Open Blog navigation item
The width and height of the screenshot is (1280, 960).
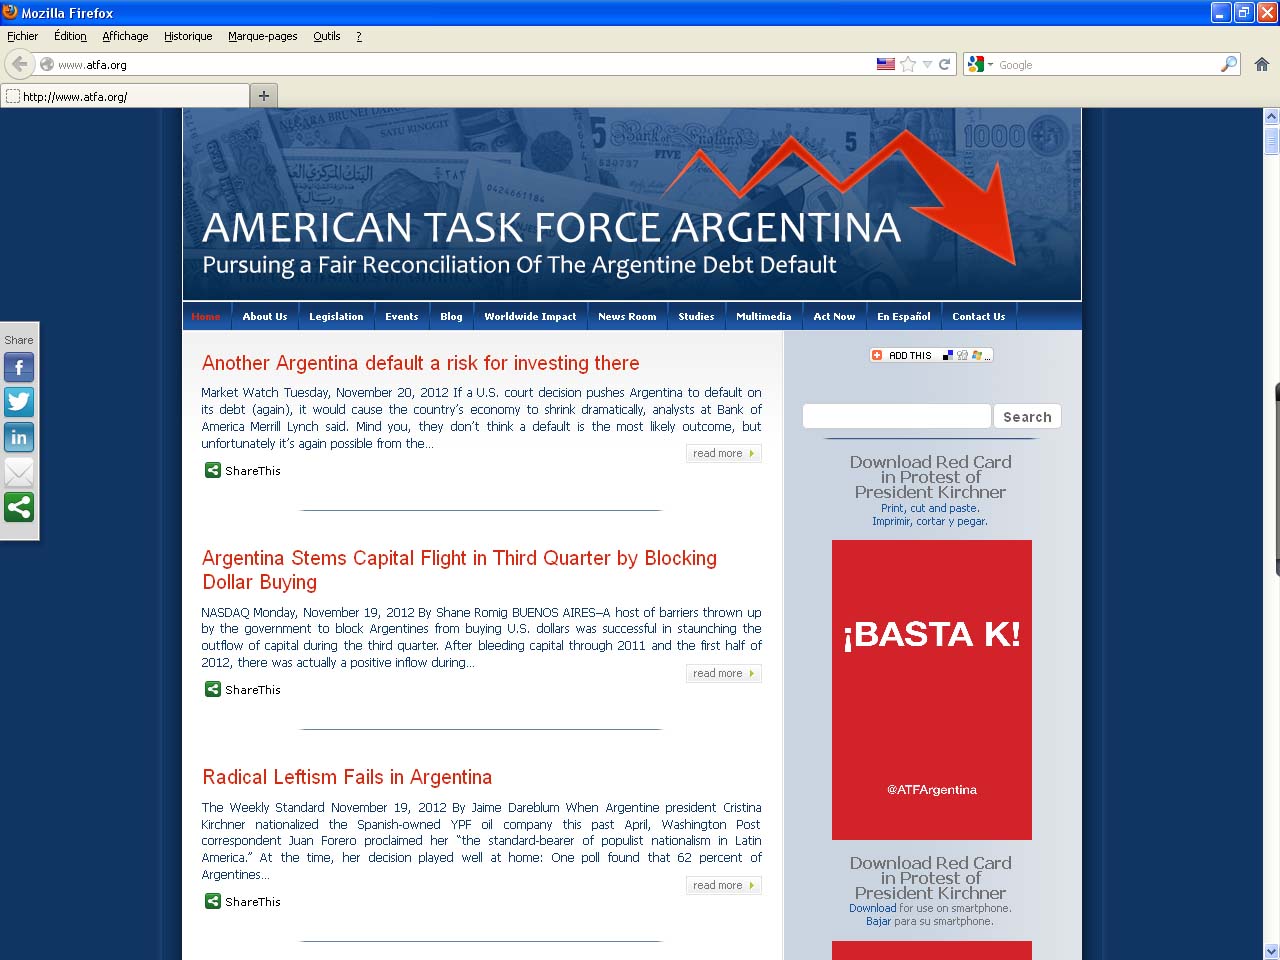pos(451,316)
